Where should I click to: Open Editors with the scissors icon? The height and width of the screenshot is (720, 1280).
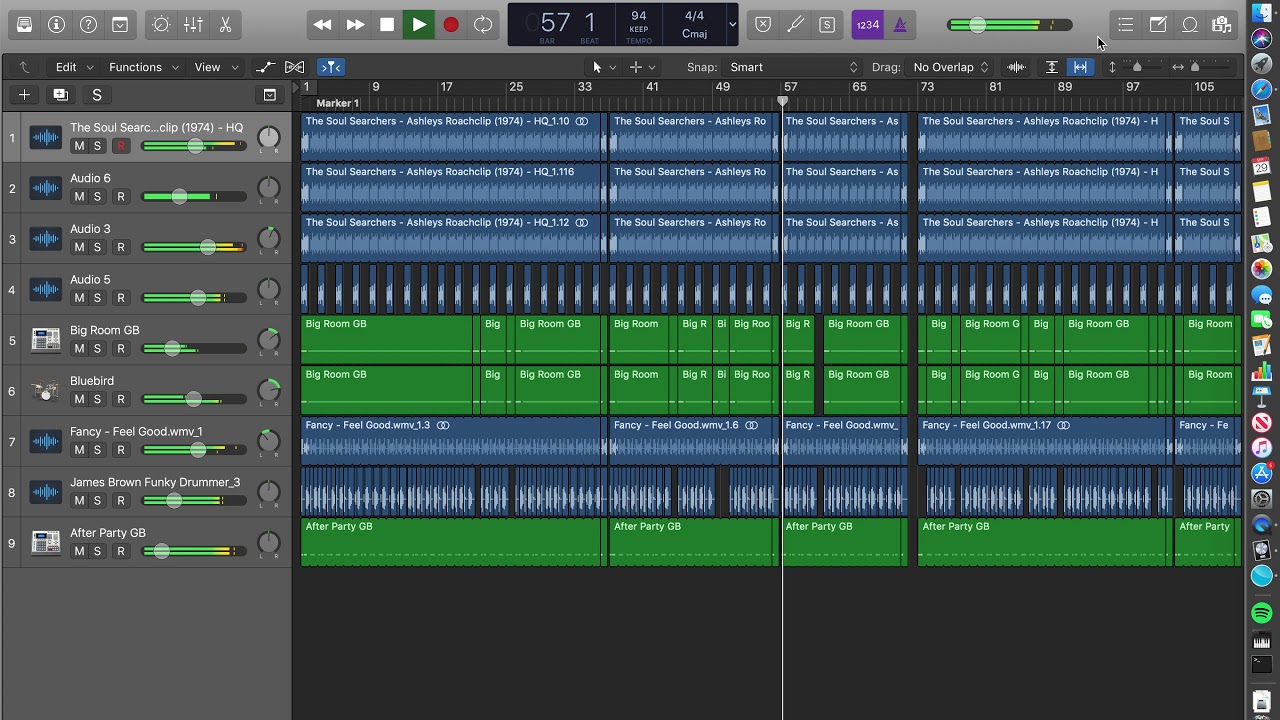click(x=225, y=25)
